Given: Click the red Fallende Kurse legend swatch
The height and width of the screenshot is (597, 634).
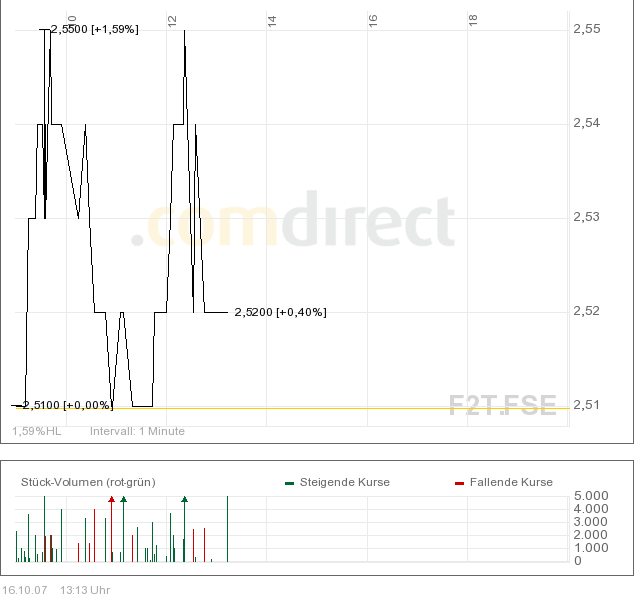Looking at the screenshot, I should pos(459,483).
